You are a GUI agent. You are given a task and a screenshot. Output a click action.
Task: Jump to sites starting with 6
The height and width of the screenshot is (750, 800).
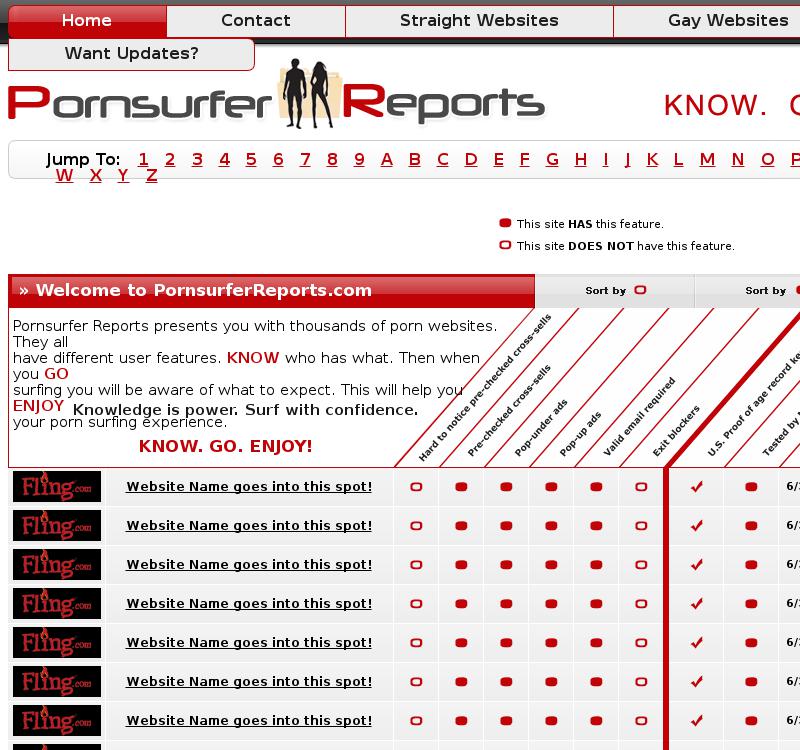coord(278,160)
